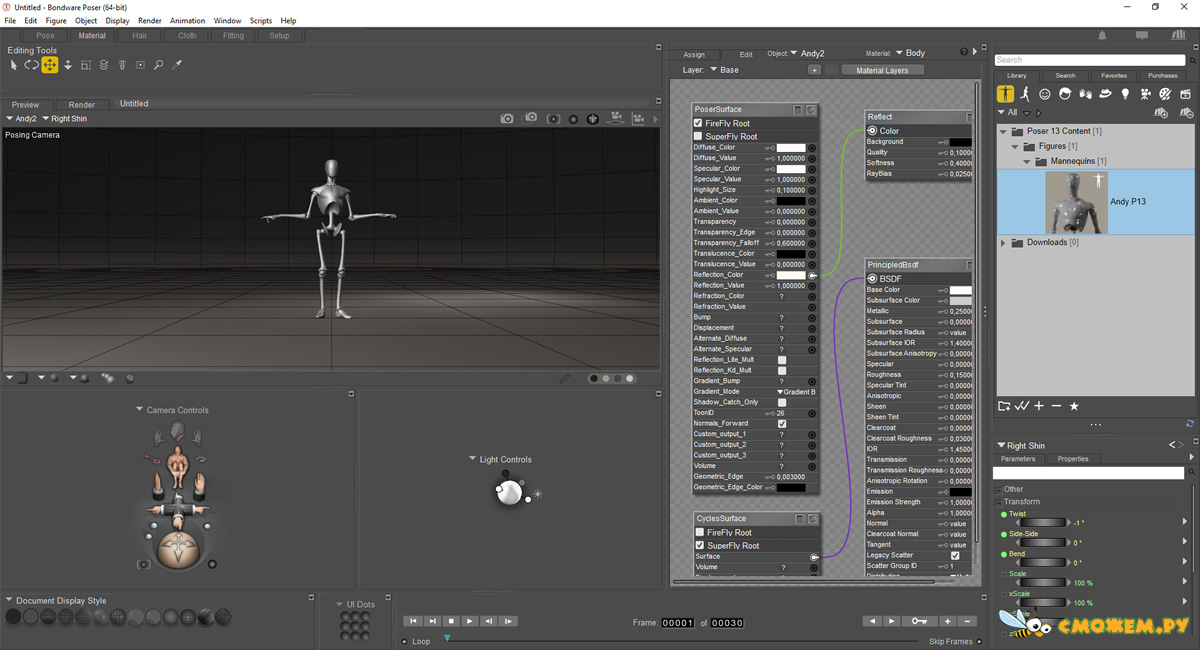Viewport: 1200px width, 650px height.
Task: Click the double-checkmark apply icon in the library
Action: [x=1021, y=406]
